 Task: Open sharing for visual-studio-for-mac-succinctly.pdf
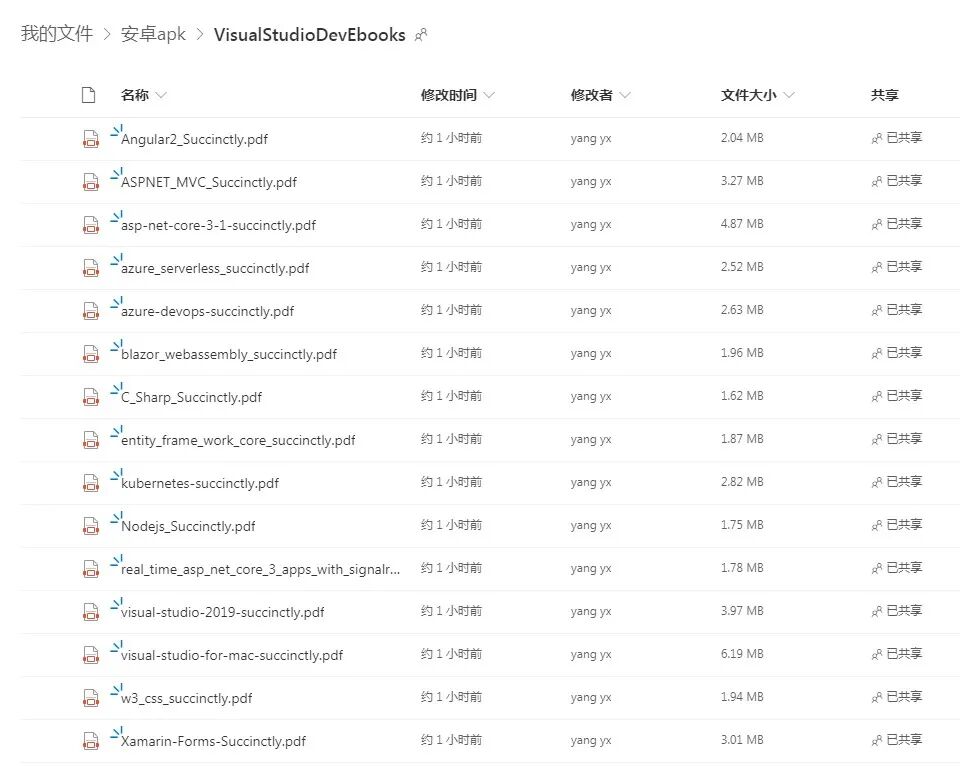897,653
